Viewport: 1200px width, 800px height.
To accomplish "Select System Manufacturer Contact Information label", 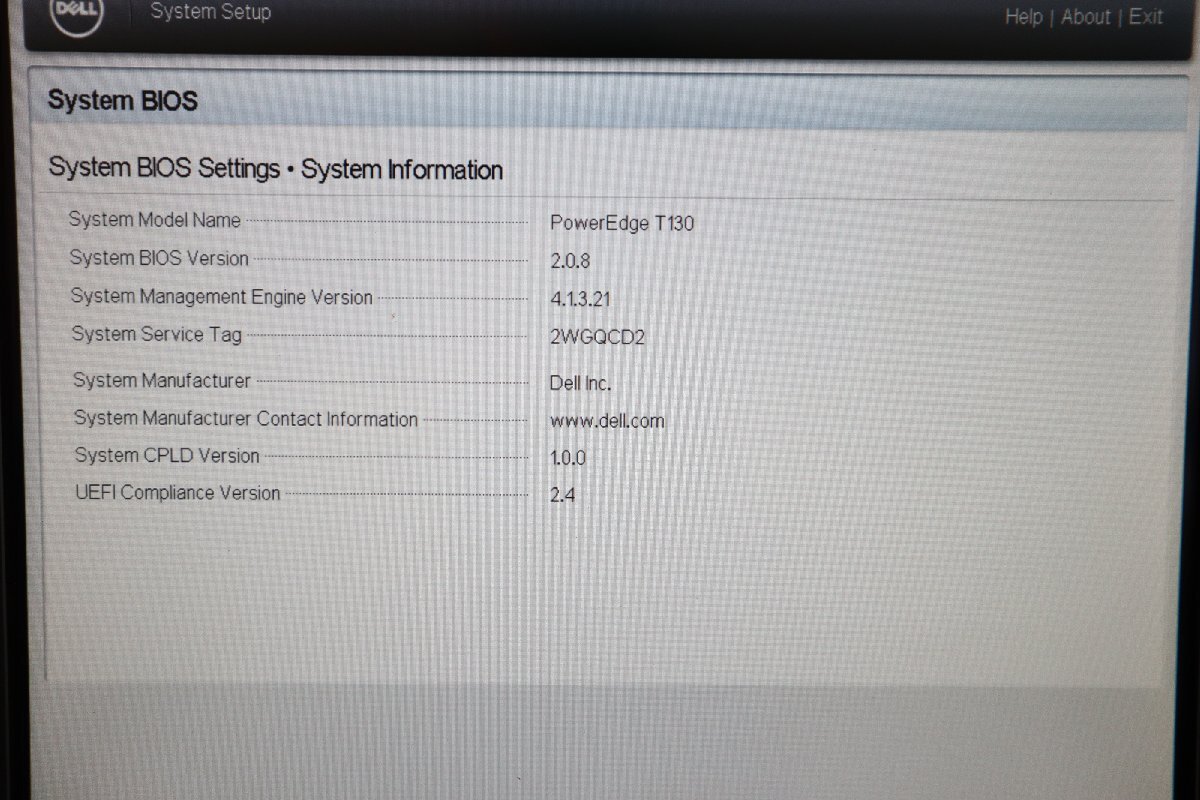I will [x=245, y=418].
